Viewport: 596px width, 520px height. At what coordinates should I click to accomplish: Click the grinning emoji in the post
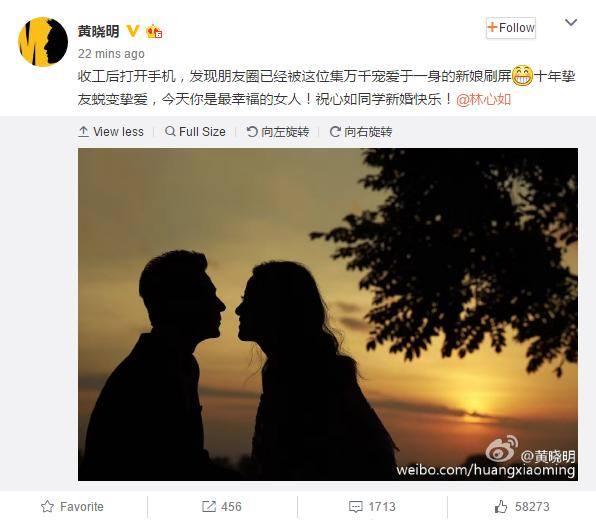coord(522,76)
